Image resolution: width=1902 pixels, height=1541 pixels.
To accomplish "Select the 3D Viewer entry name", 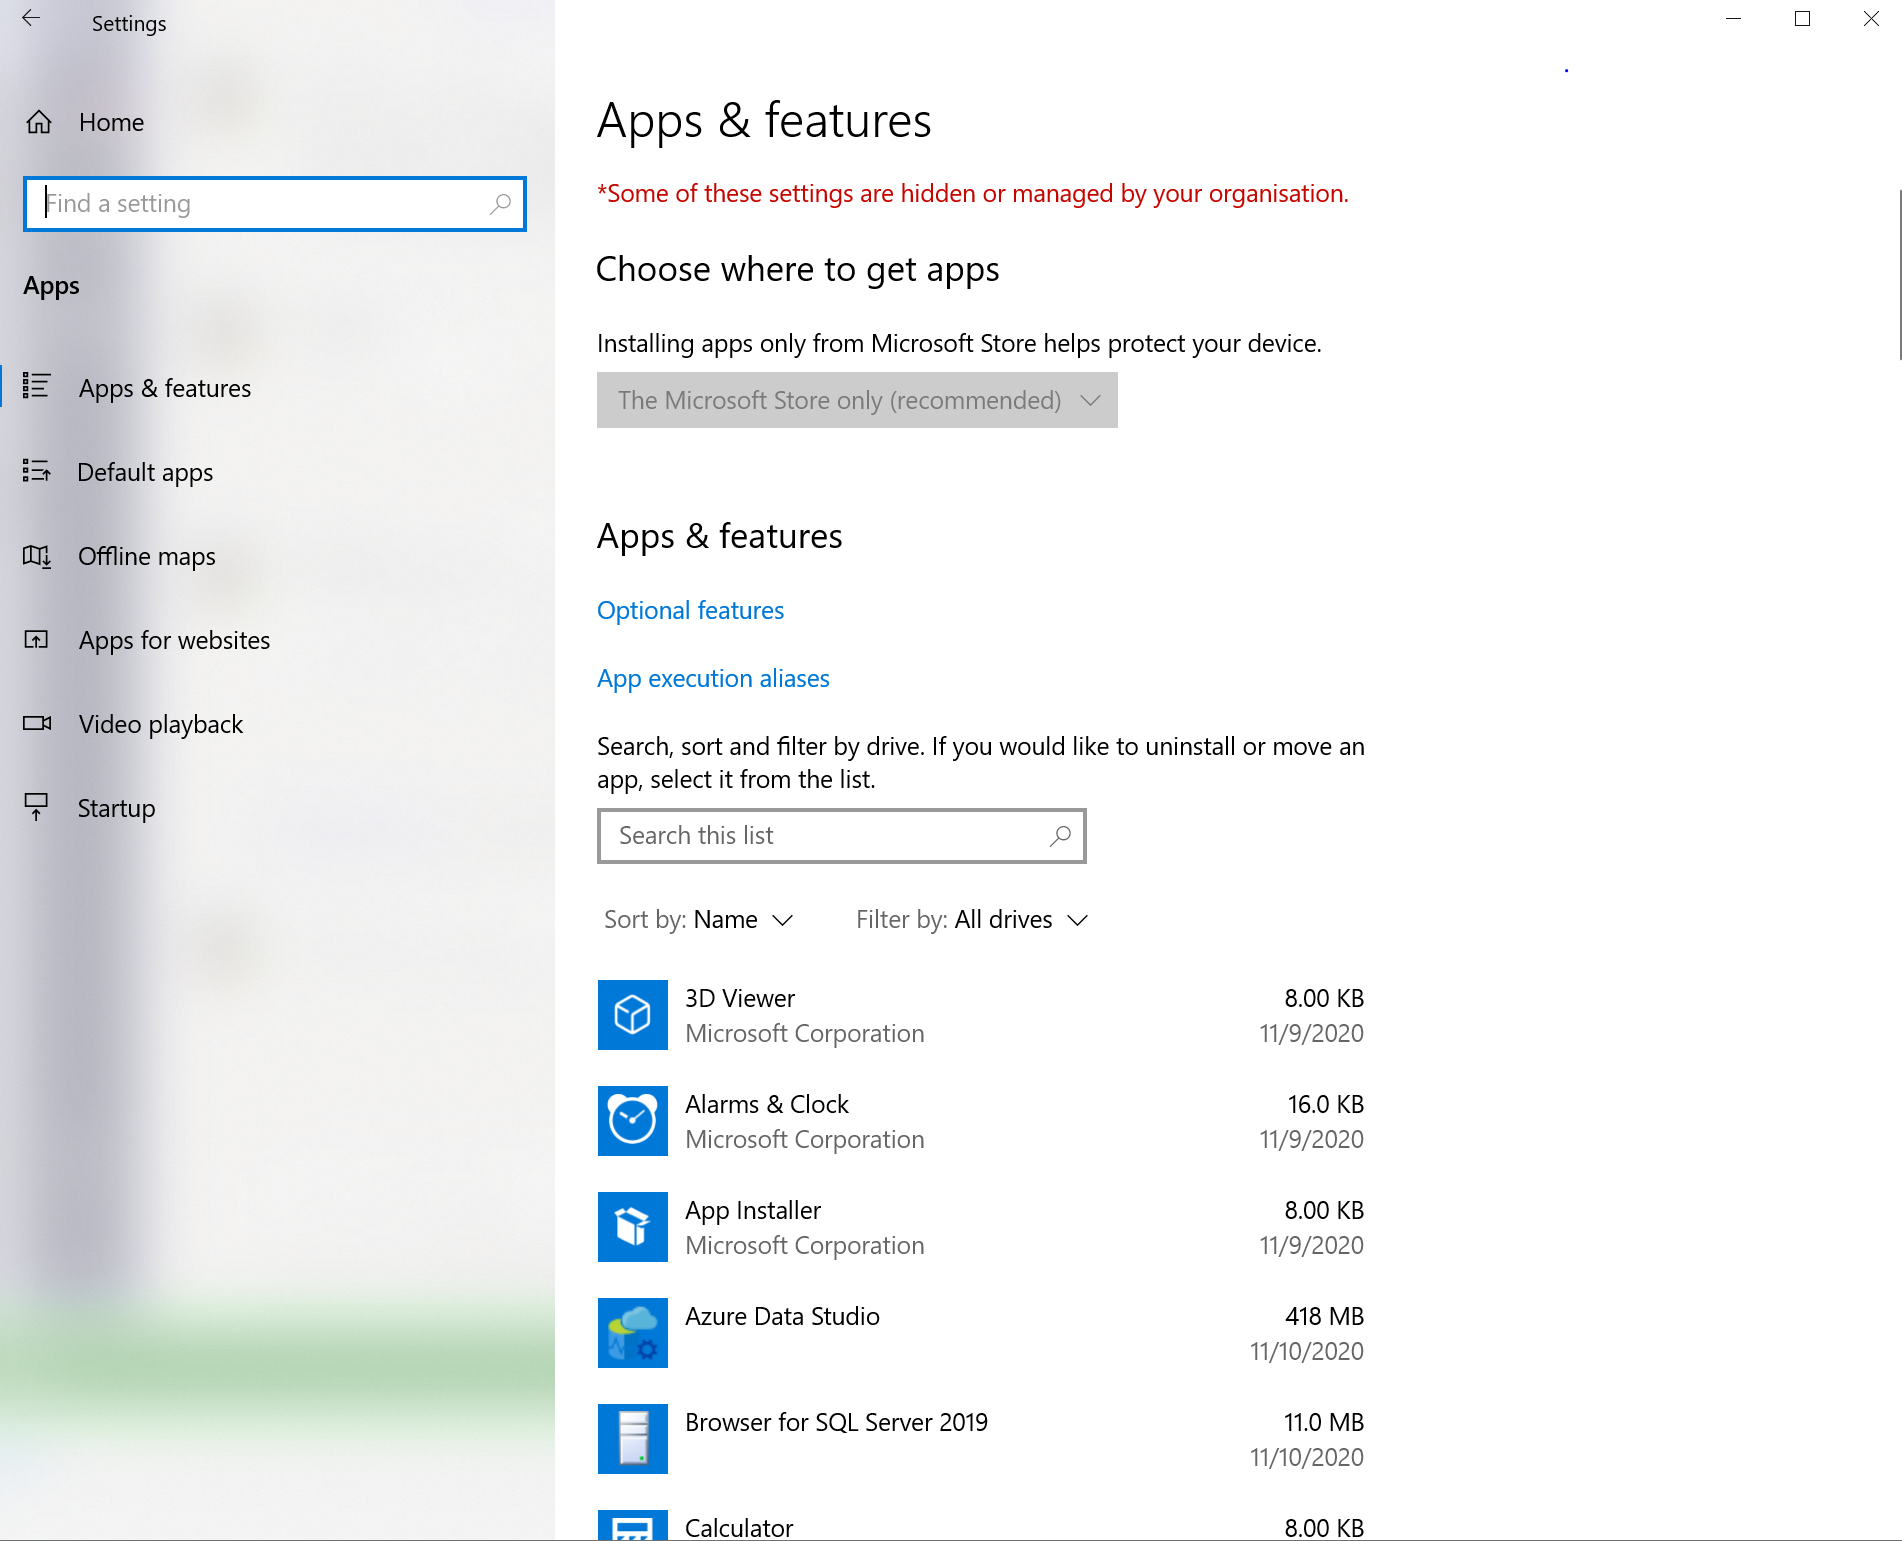I will 740,998.
